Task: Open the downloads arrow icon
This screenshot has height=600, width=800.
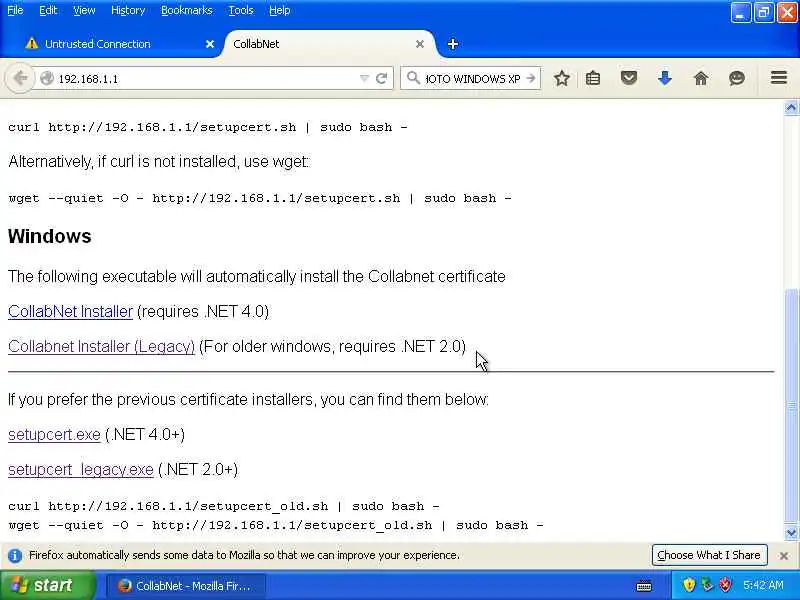Action: click(664, 78)
